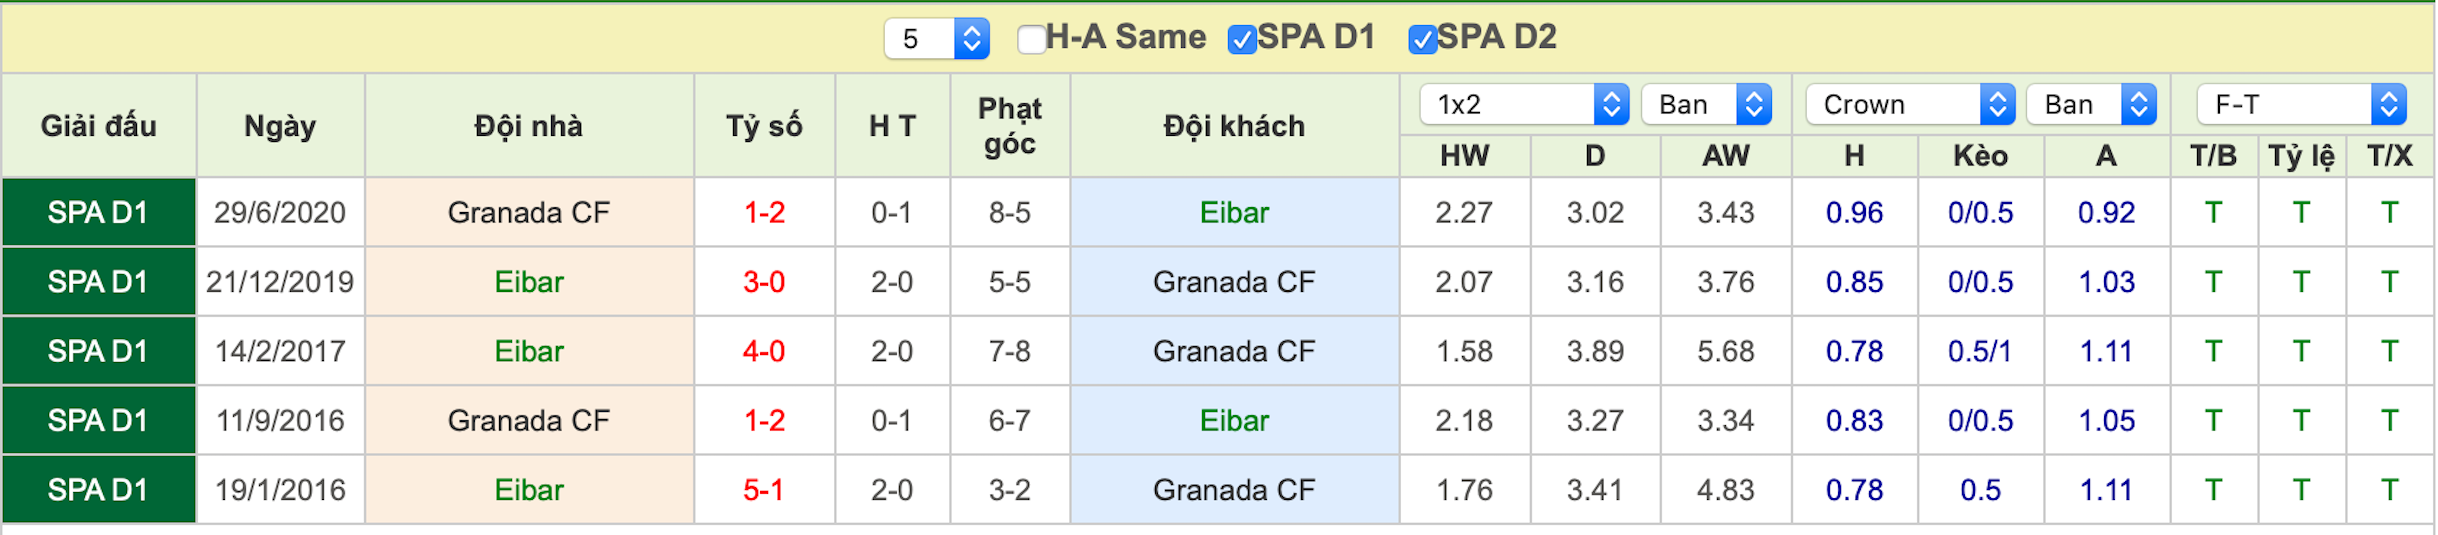This screenshot has height=535, width=2438.
Task: Enable the H-A Same checkbox
Action: click(x=1031, y=39)
